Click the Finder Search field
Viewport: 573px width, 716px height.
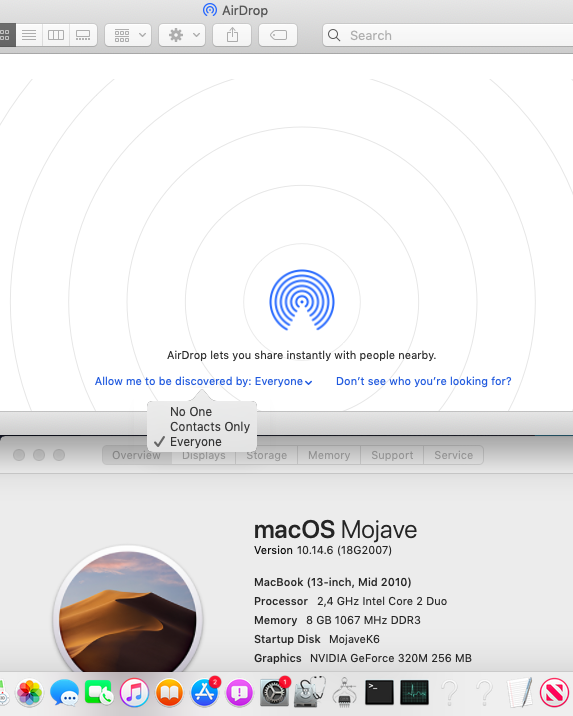(448, 35)
